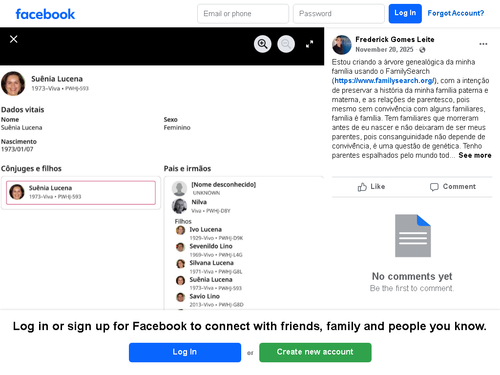Click the Like thumbs-up icon
Viewport: 500px width, 375px height.
362,187
